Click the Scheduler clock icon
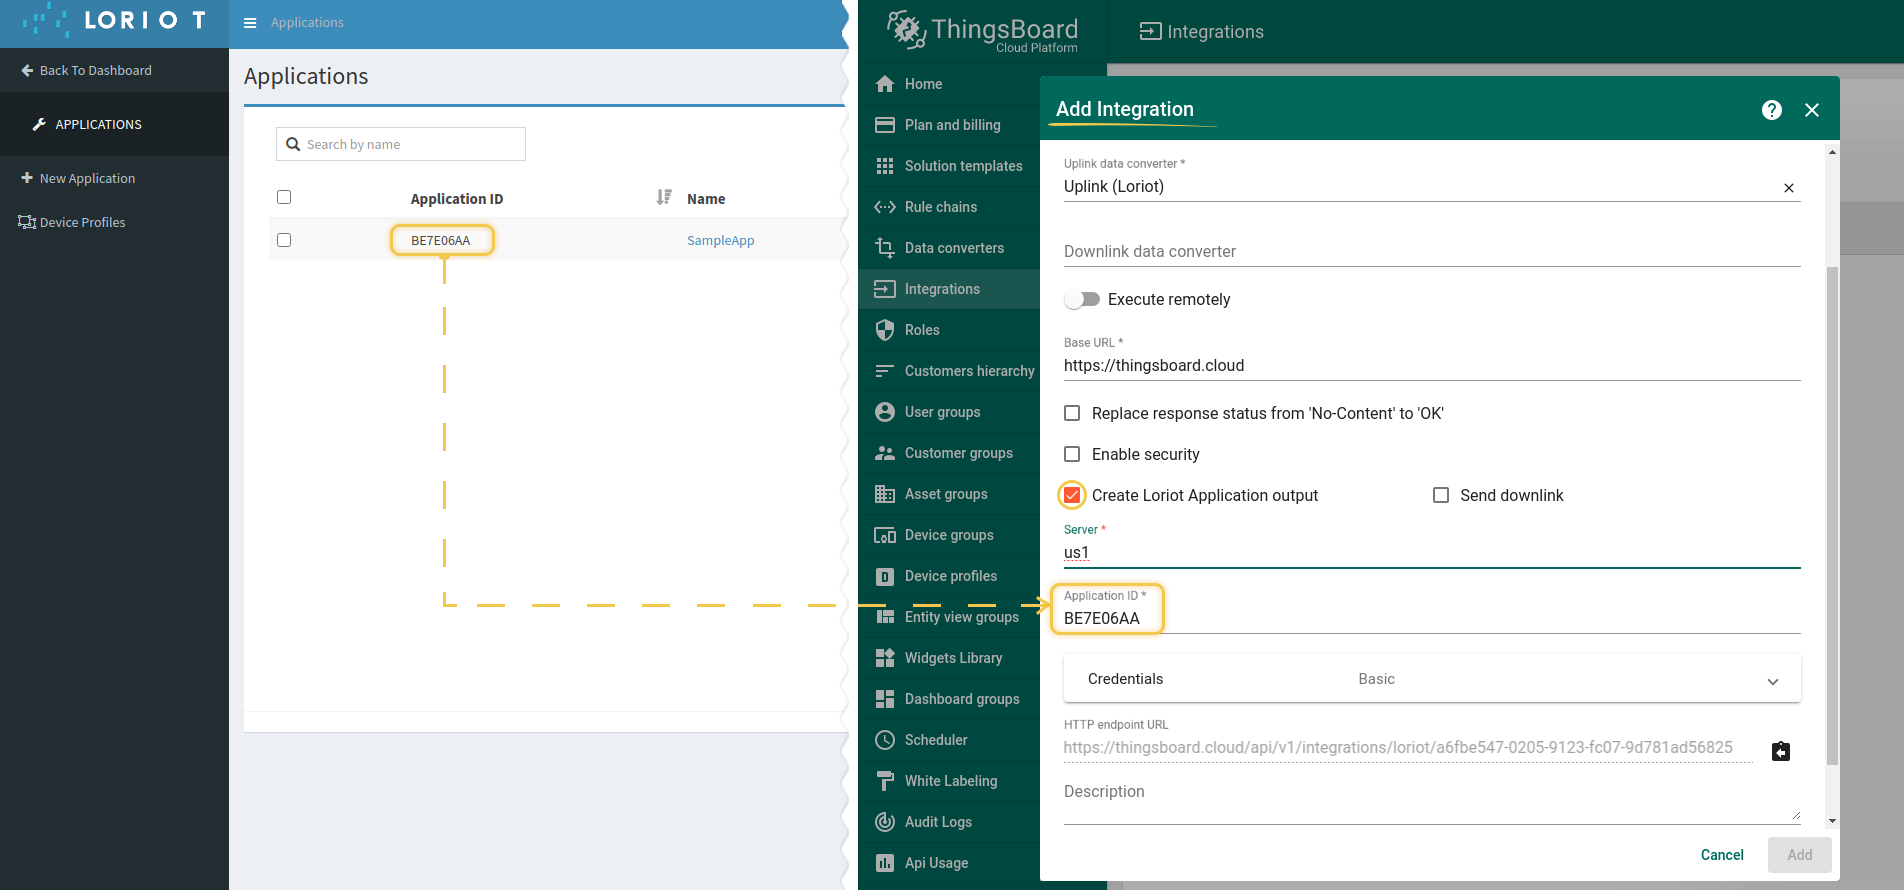This screenshot has height=890, width=1904. click(x=885, y=740)
